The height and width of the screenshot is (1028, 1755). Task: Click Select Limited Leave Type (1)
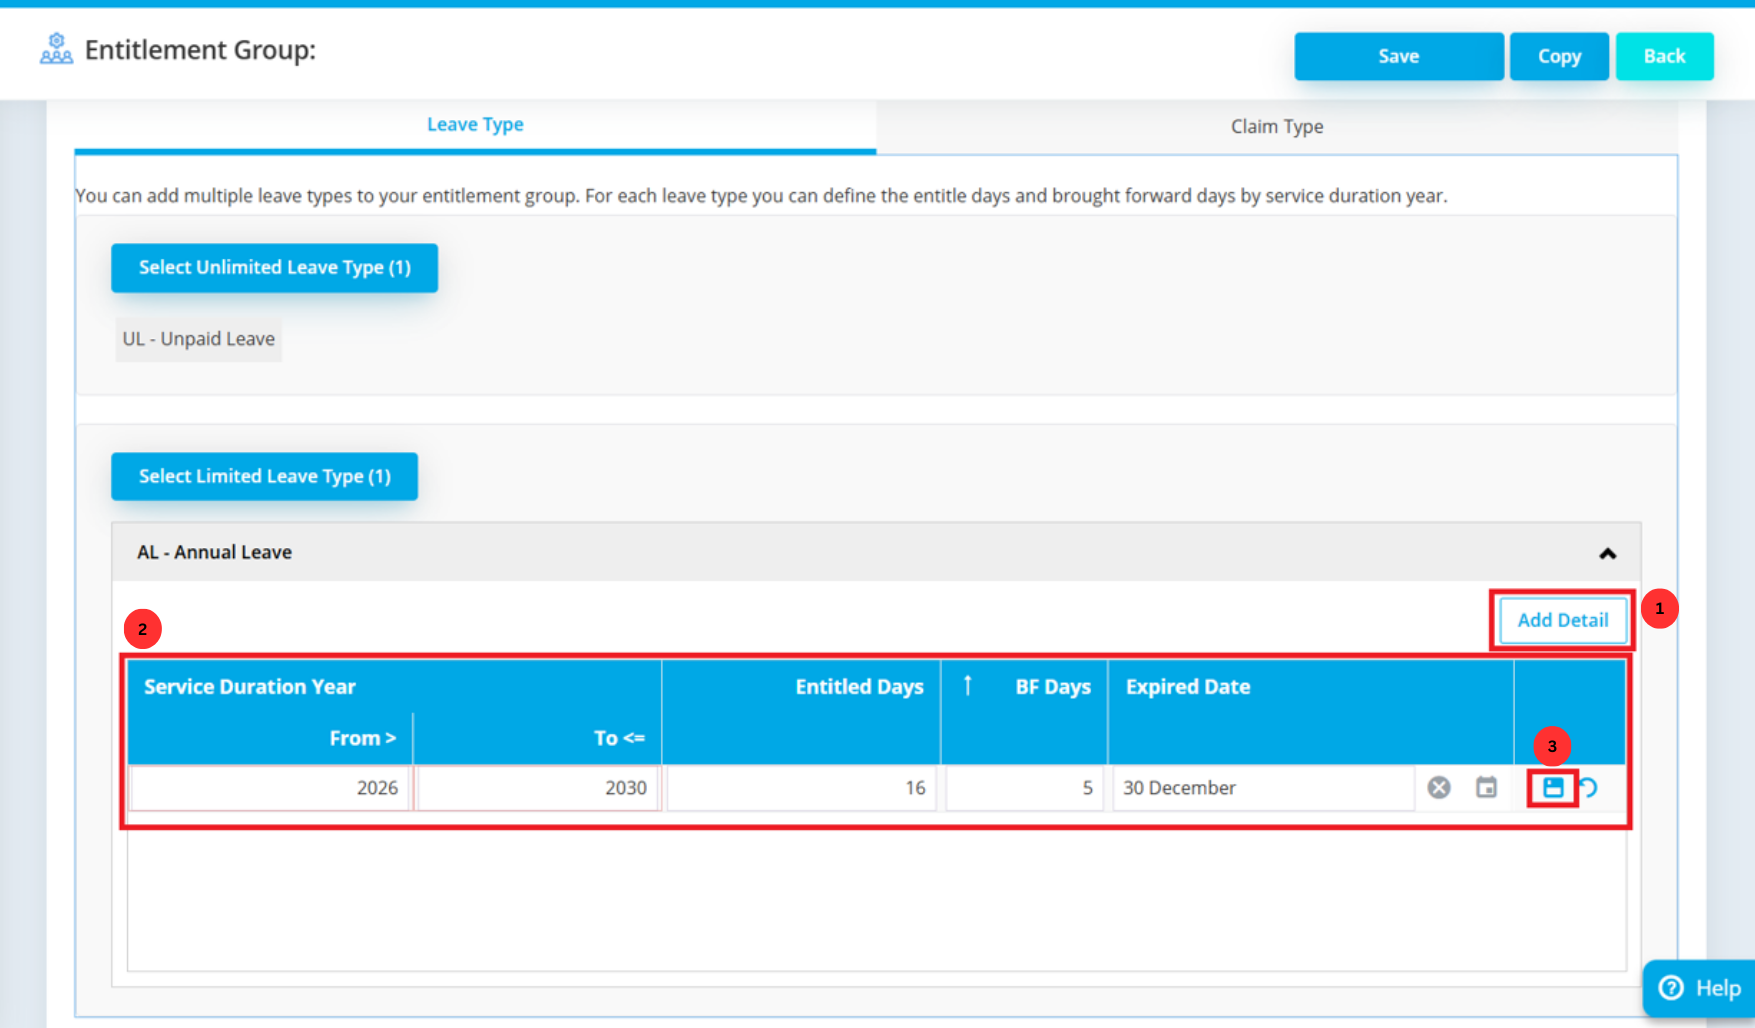[x=264, y=476]
